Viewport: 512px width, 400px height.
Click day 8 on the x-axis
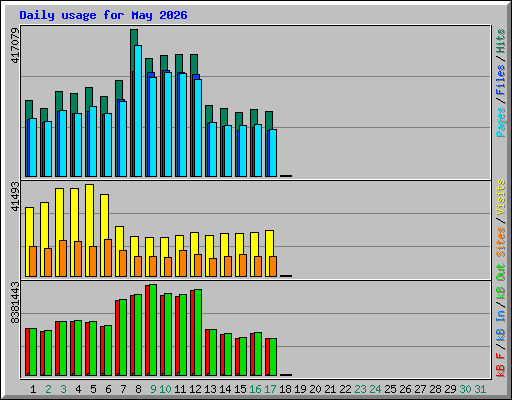click(x=138, y=389)
